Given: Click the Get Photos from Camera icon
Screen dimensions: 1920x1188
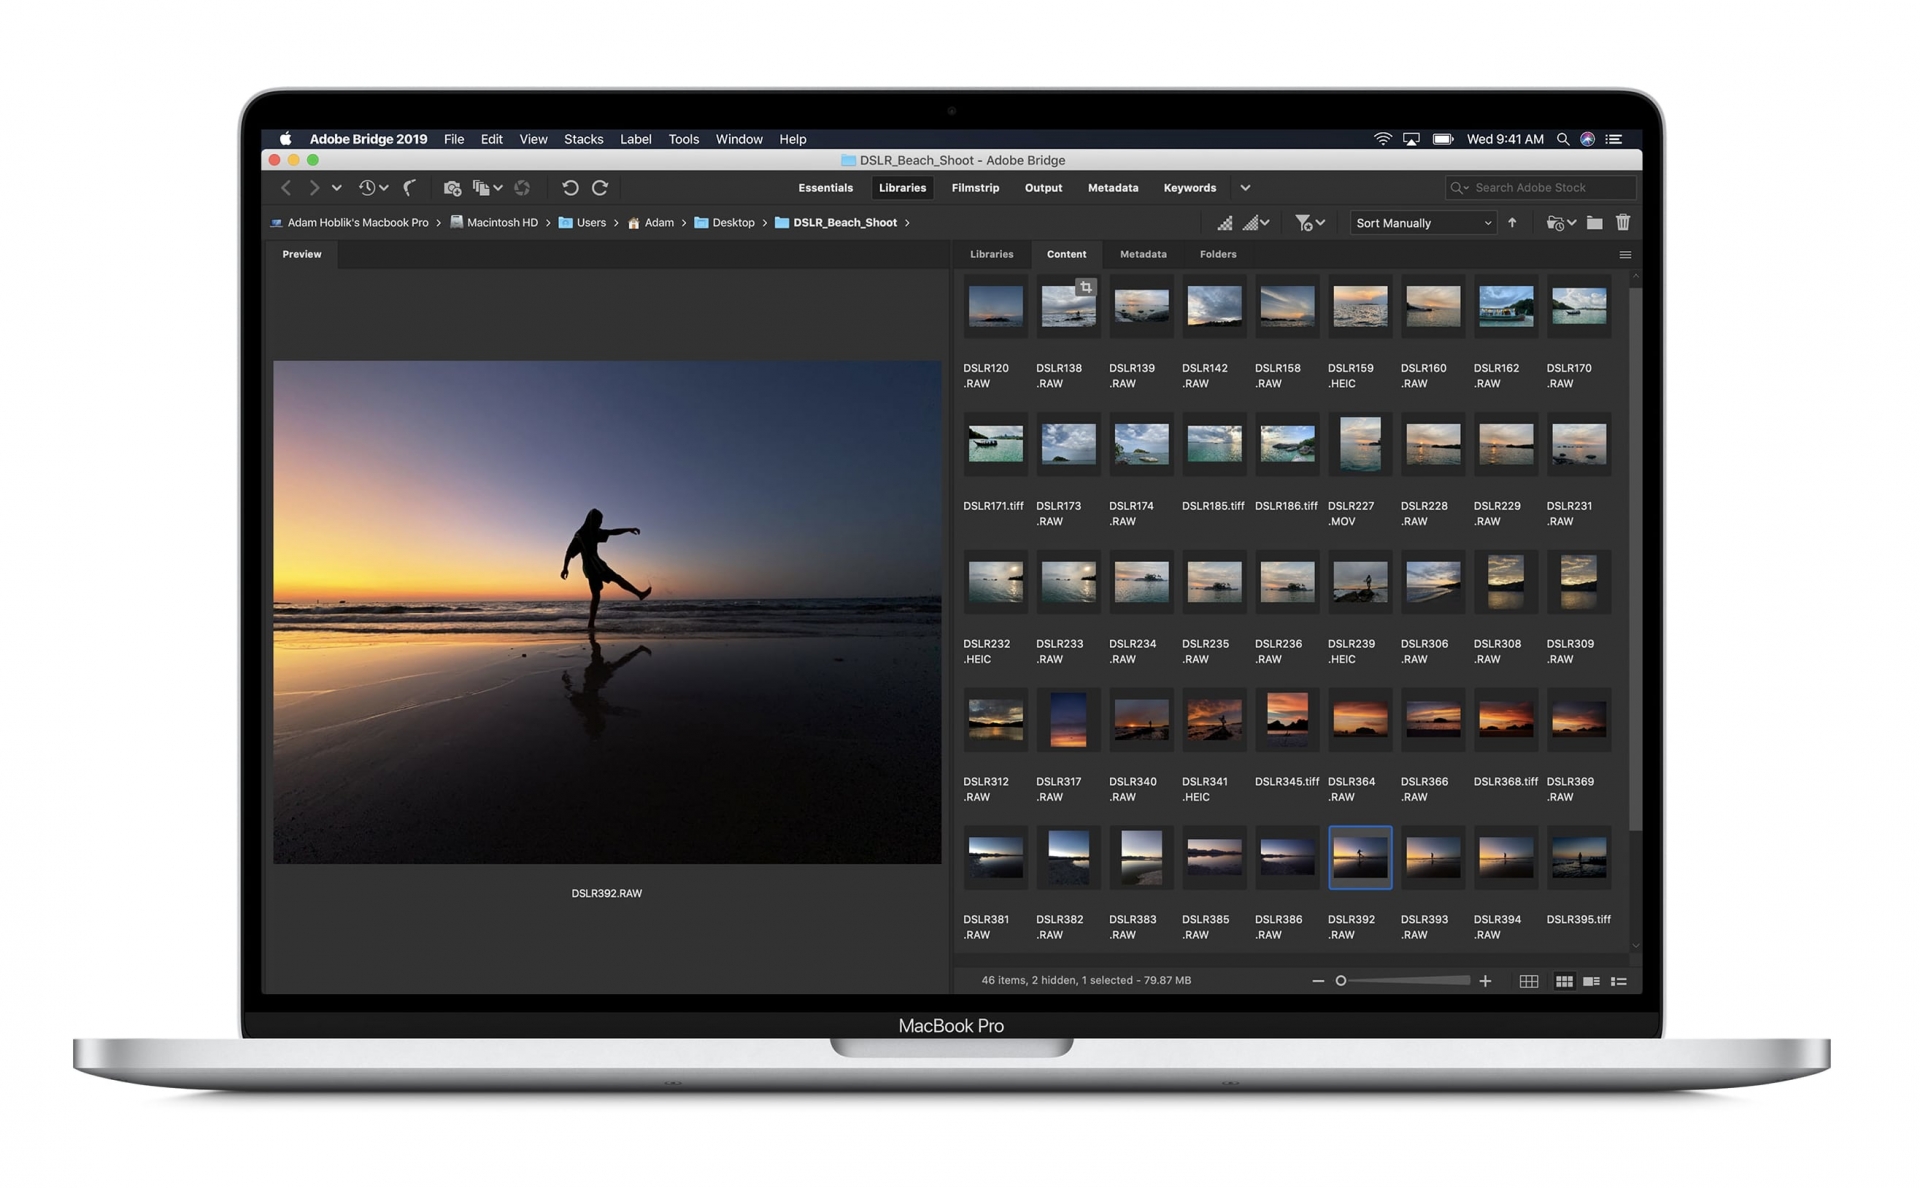Looking at the screenshot, I should click(x=452, y=188).
